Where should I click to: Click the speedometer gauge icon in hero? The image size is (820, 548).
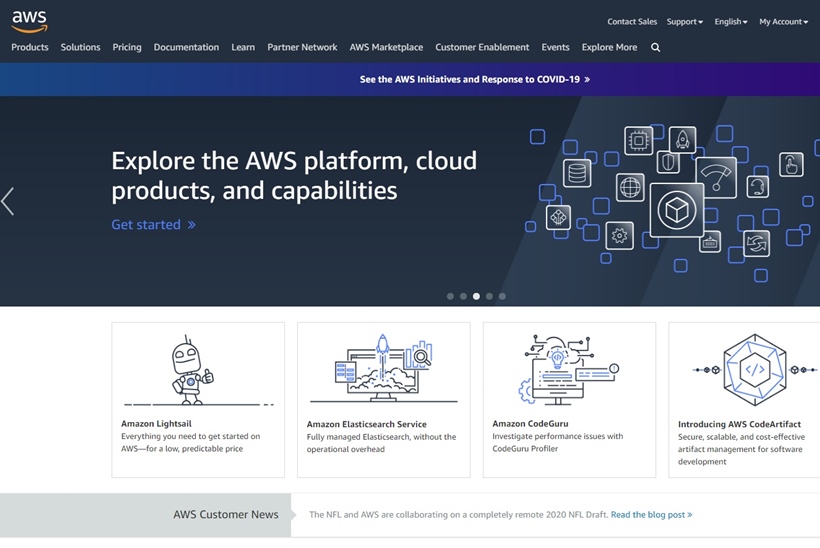click(x=716, y=178)
